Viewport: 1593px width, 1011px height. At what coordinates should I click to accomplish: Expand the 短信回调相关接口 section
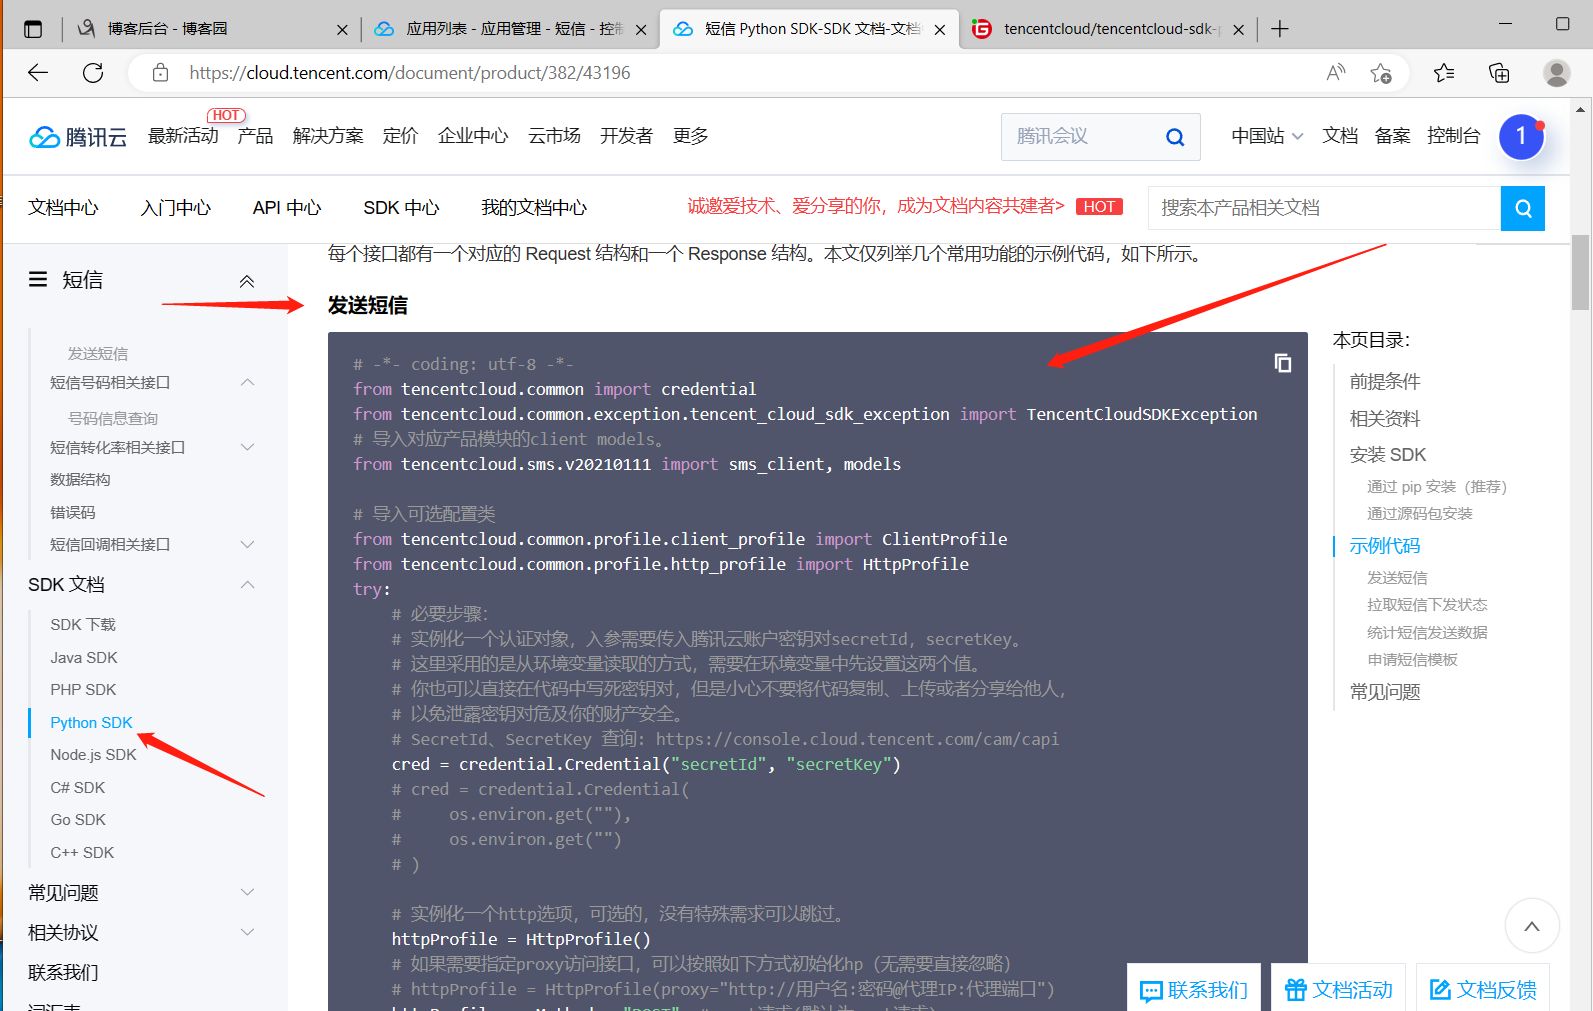[248, 544]
